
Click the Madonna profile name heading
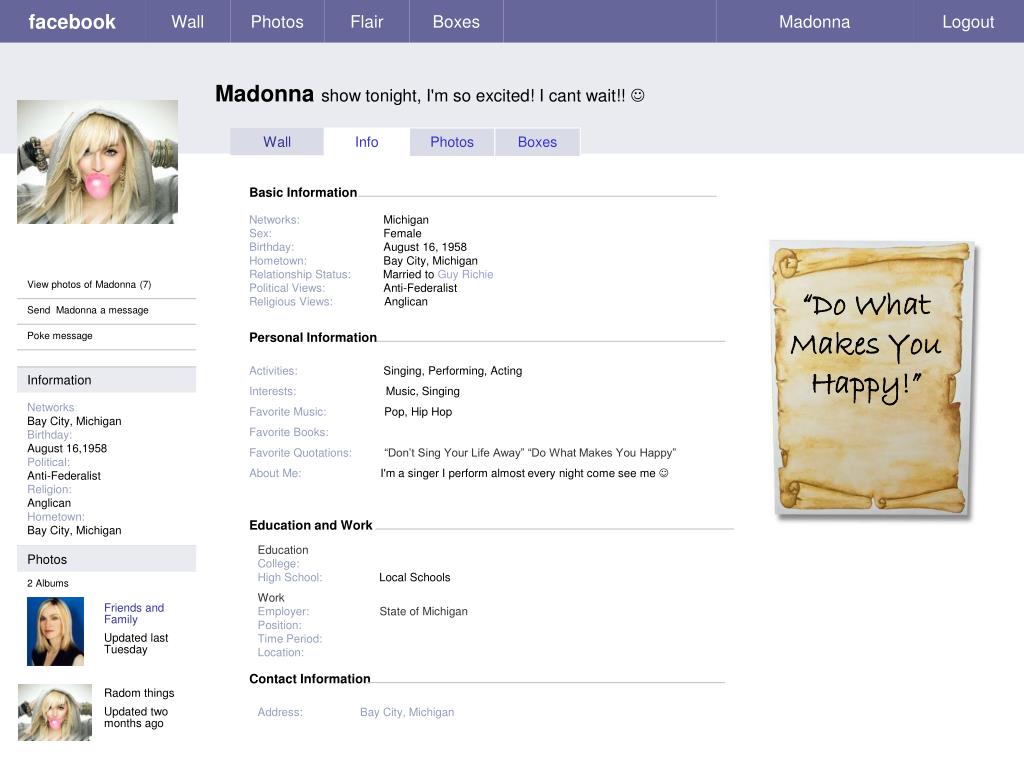[x=264, y=94]
